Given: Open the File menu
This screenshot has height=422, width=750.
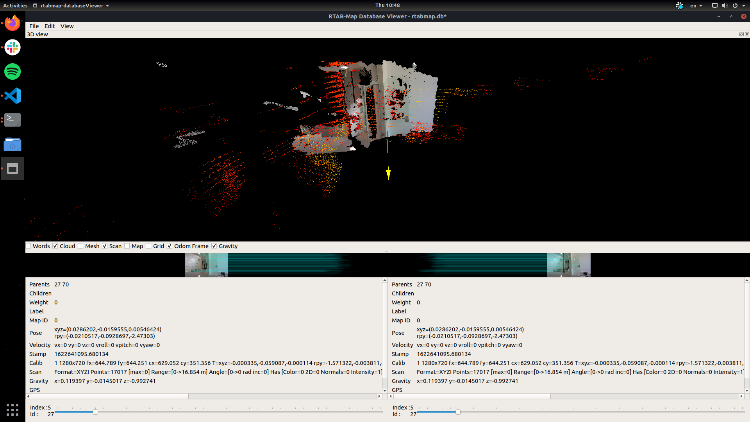Looking at the screenshot, I should [x=35, y=25].
